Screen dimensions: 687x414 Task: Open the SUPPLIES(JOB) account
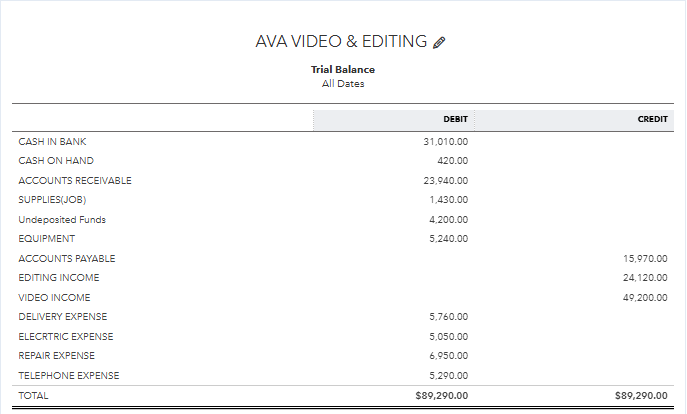(x=52, y=200)
